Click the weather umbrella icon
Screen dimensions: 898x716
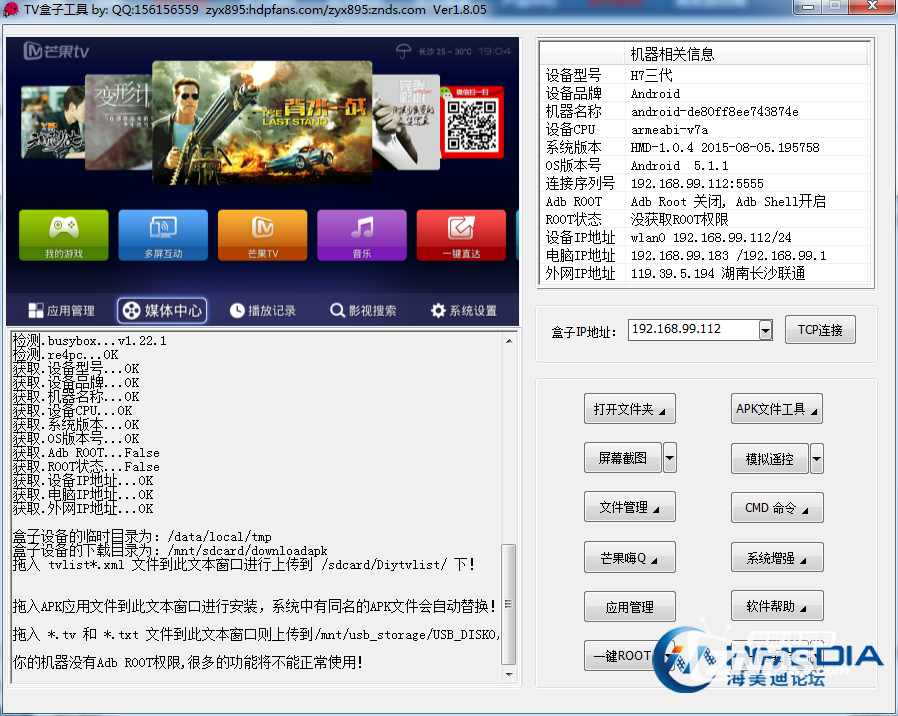[403, 52]
